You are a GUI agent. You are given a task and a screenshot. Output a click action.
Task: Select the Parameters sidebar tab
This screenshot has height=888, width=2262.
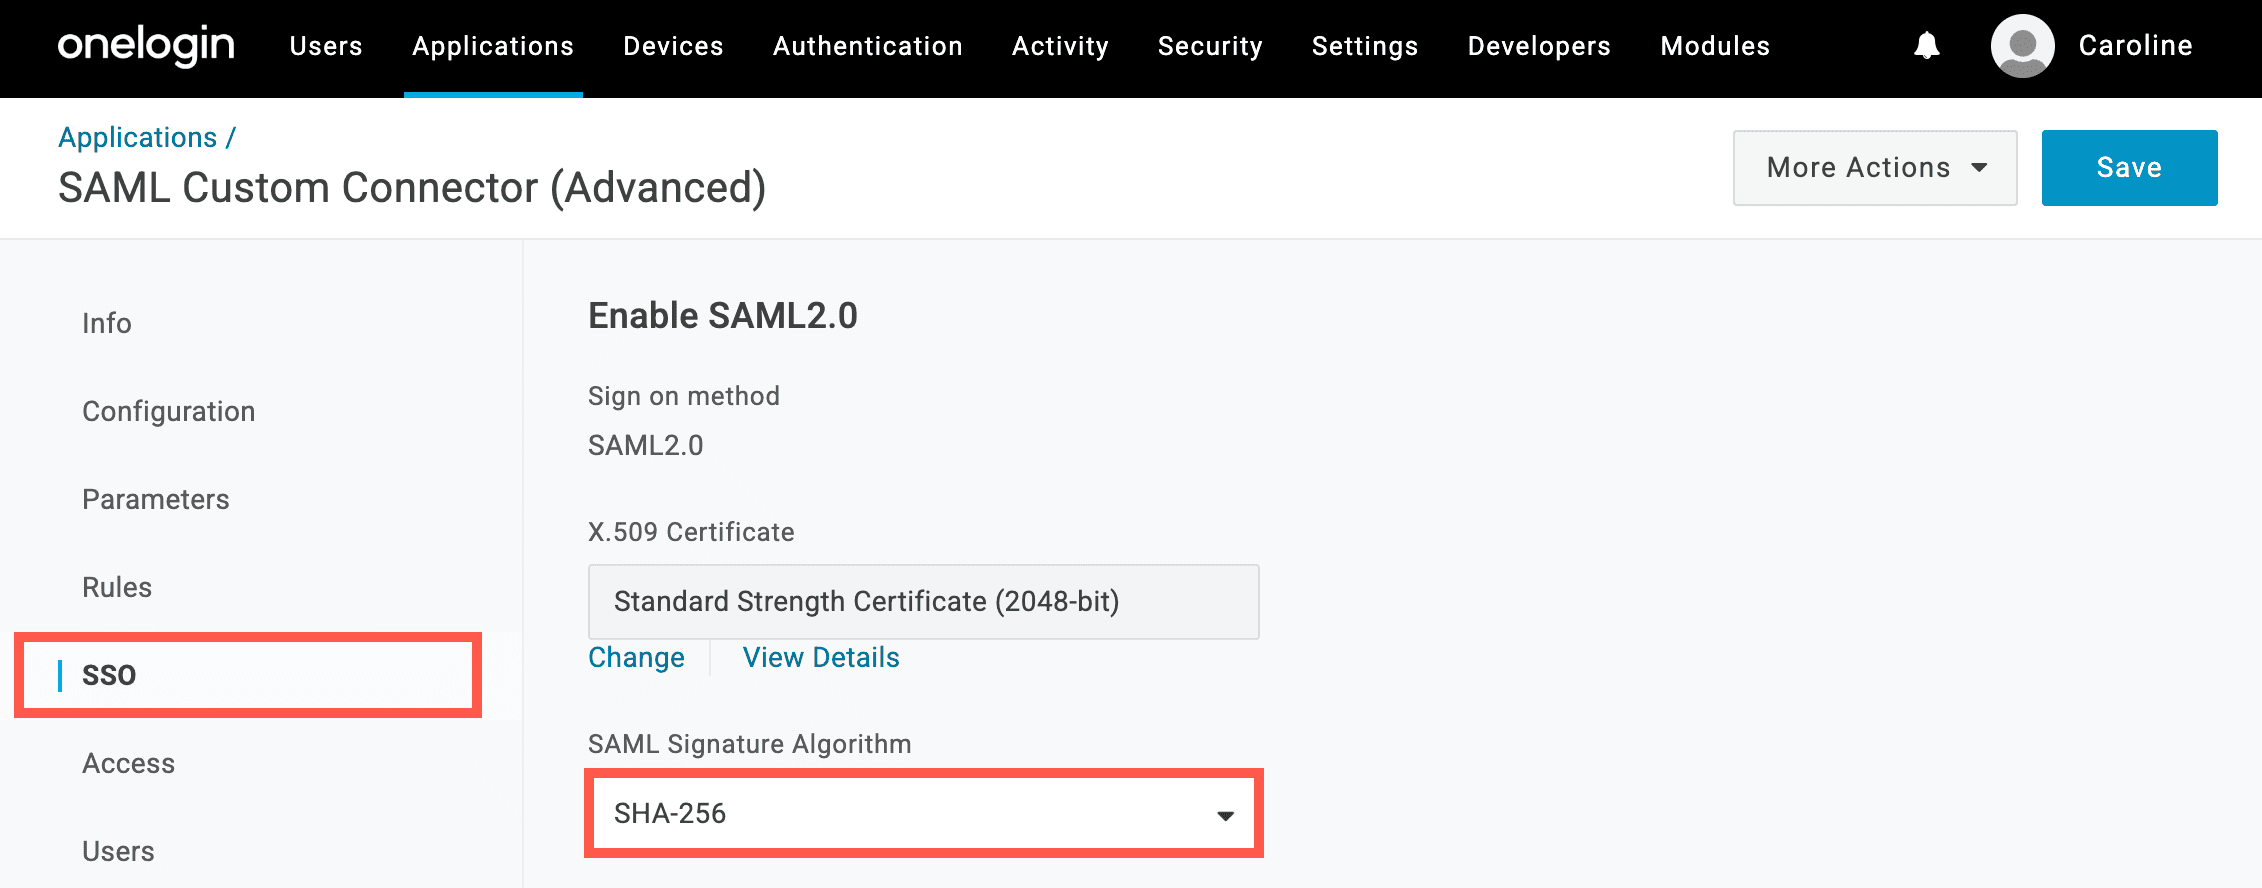click(156, 500)
